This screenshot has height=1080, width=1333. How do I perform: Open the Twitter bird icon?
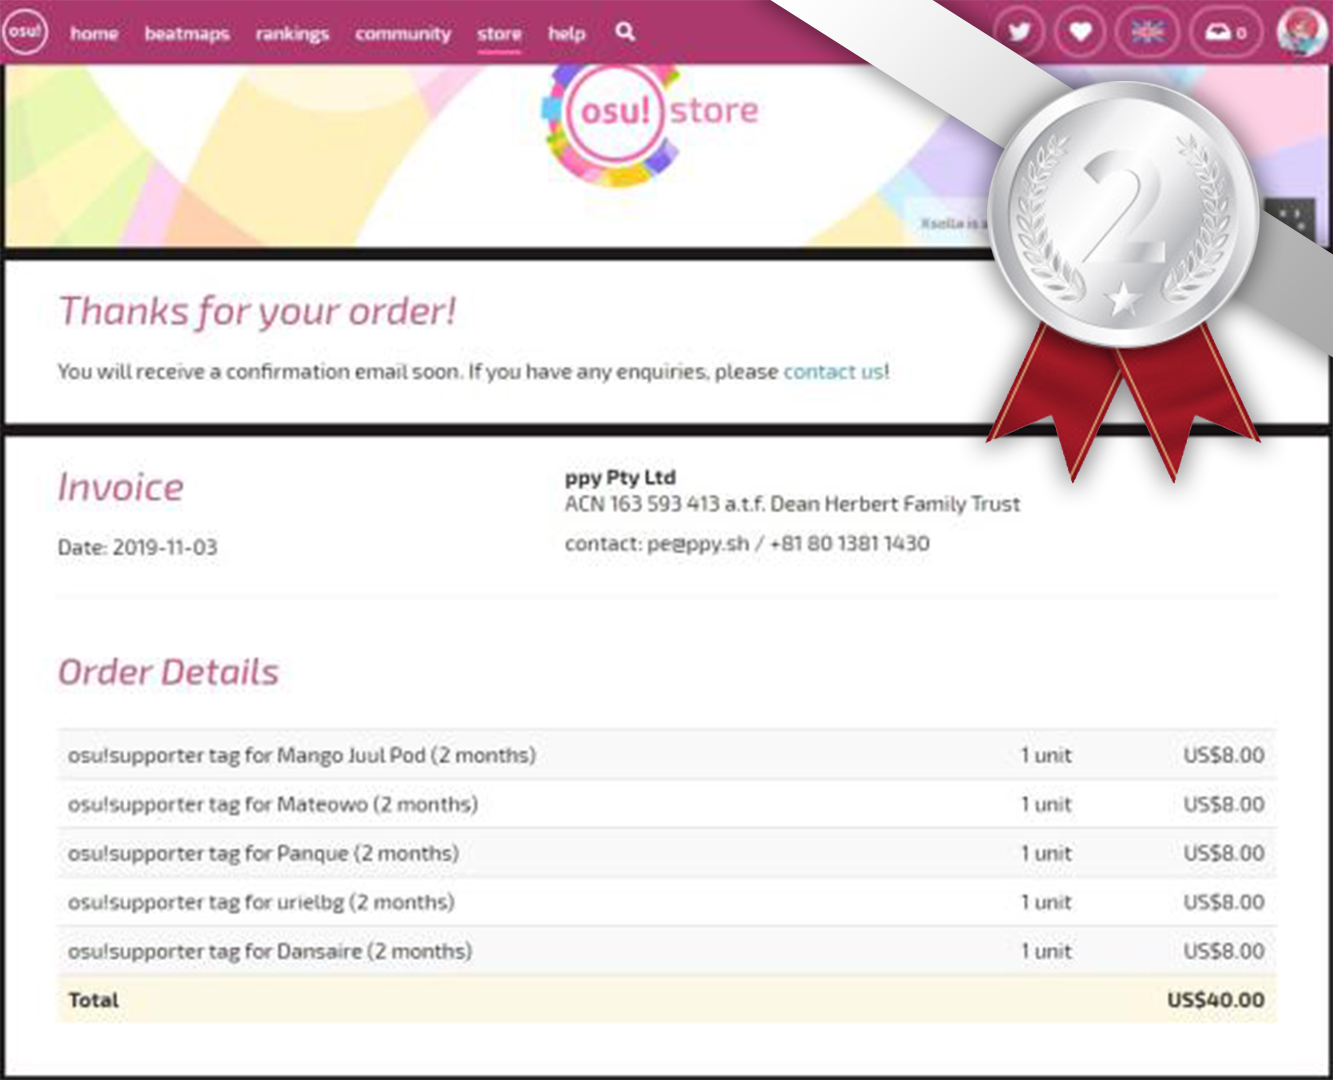tap(1019, 32)
